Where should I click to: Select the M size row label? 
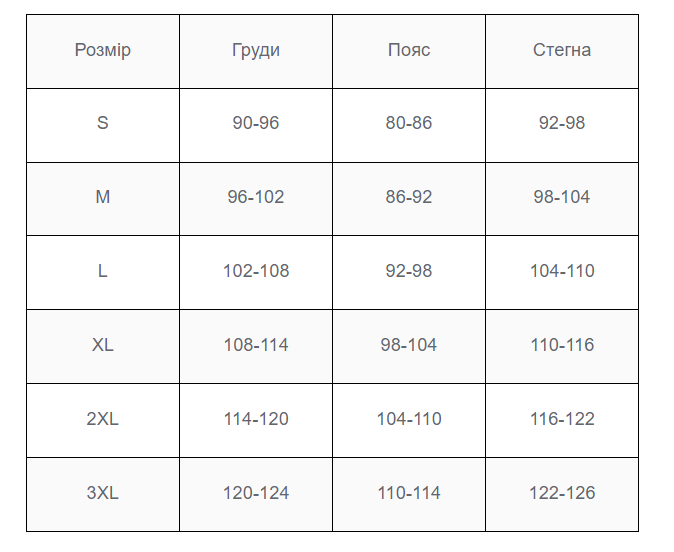click(103, 197)
